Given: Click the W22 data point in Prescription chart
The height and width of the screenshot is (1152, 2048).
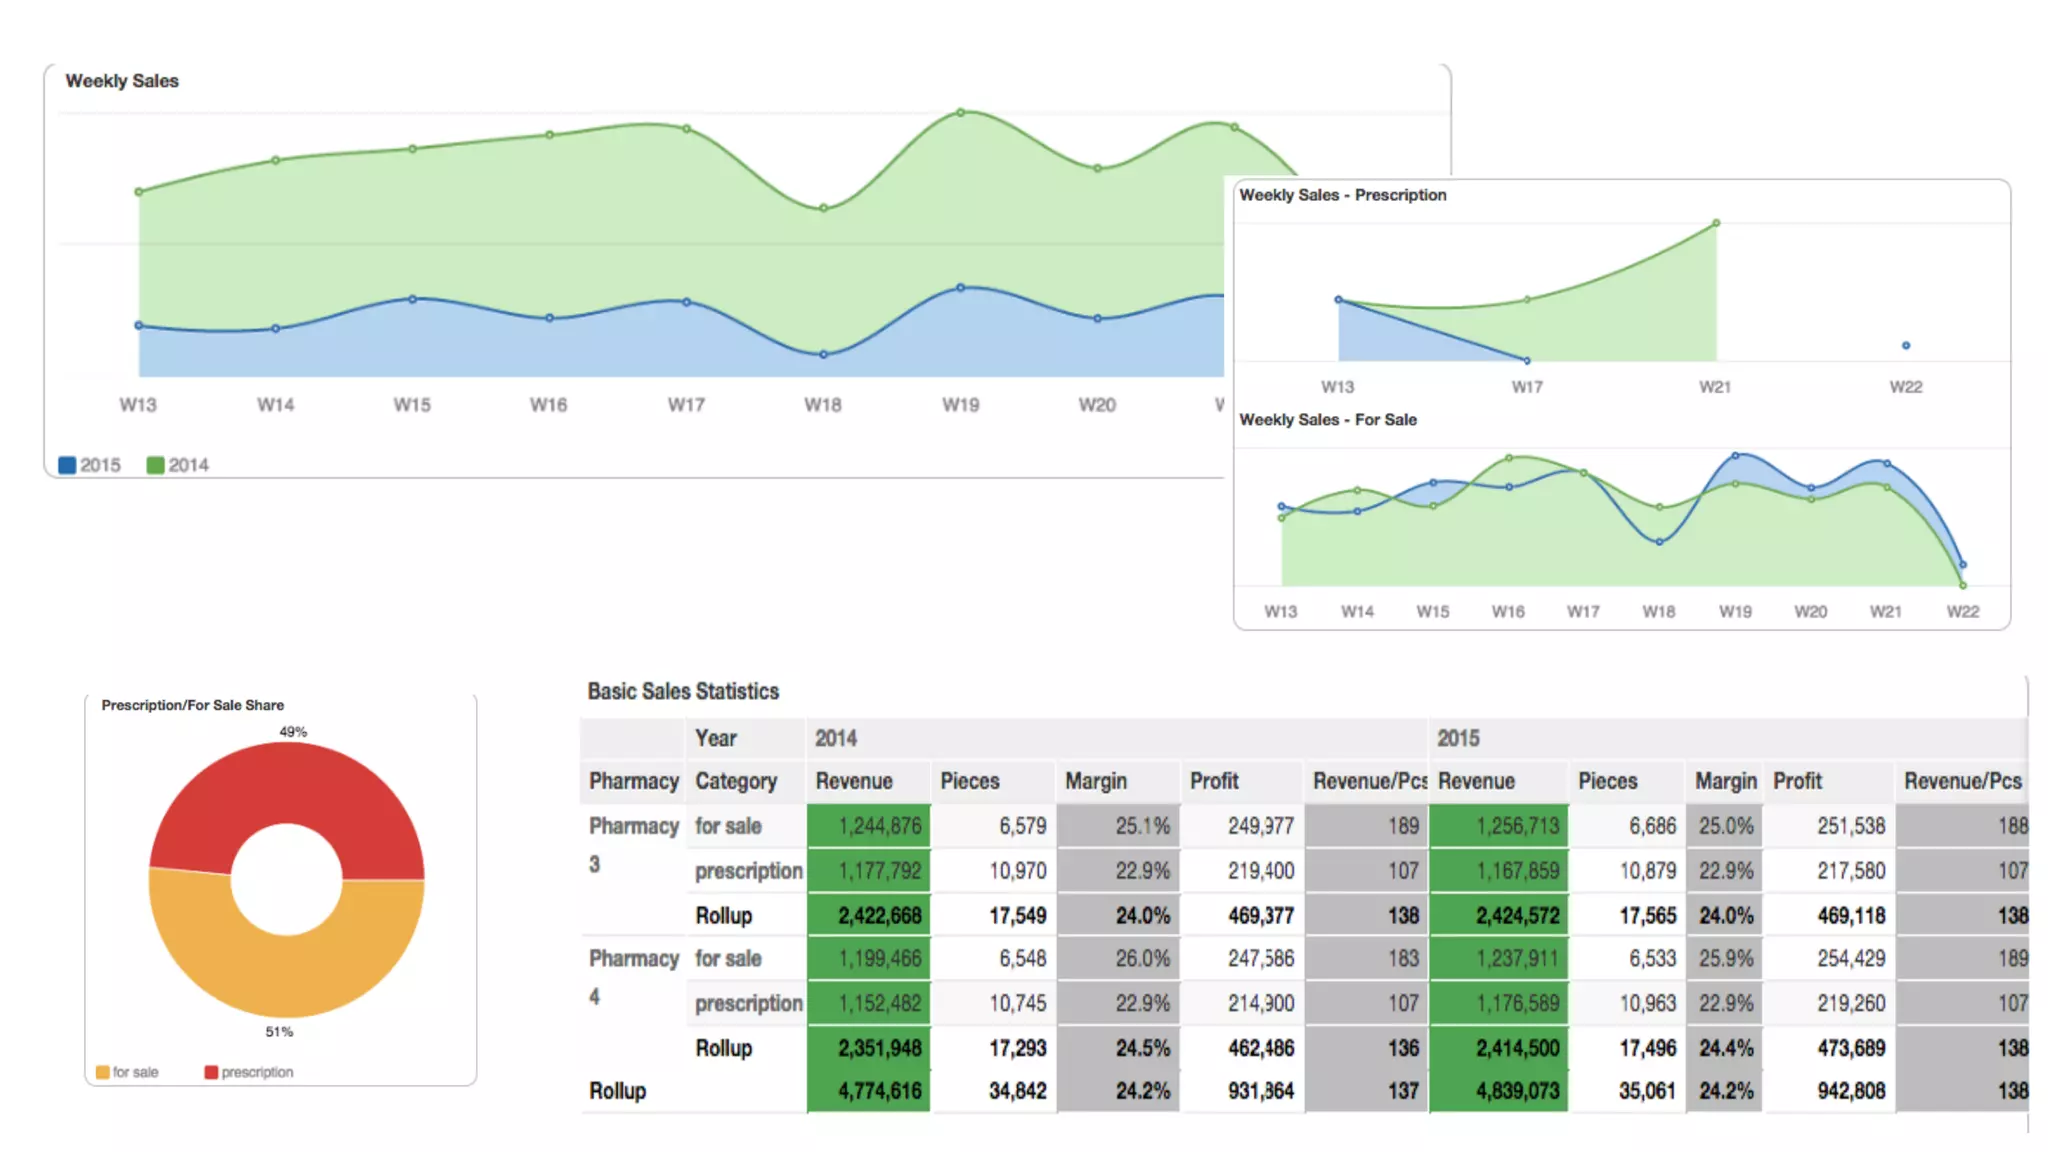Looking at the screenshot, I should point(1906,345).
